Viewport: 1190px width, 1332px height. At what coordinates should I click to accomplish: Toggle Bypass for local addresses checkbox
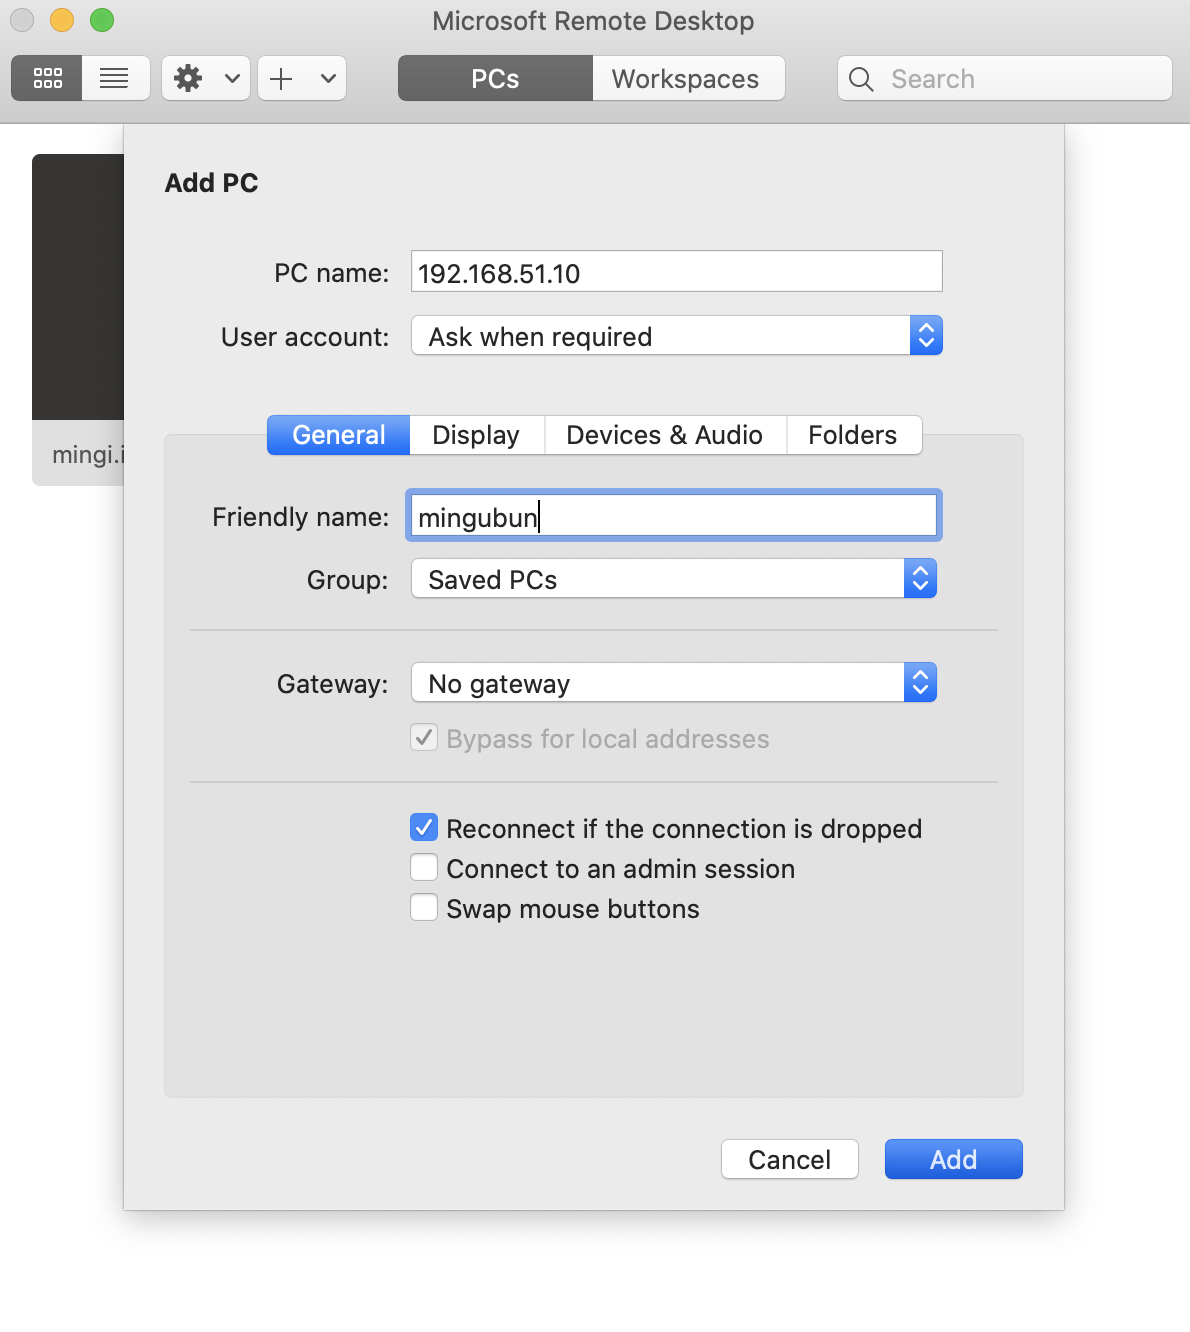pos(424,738)
